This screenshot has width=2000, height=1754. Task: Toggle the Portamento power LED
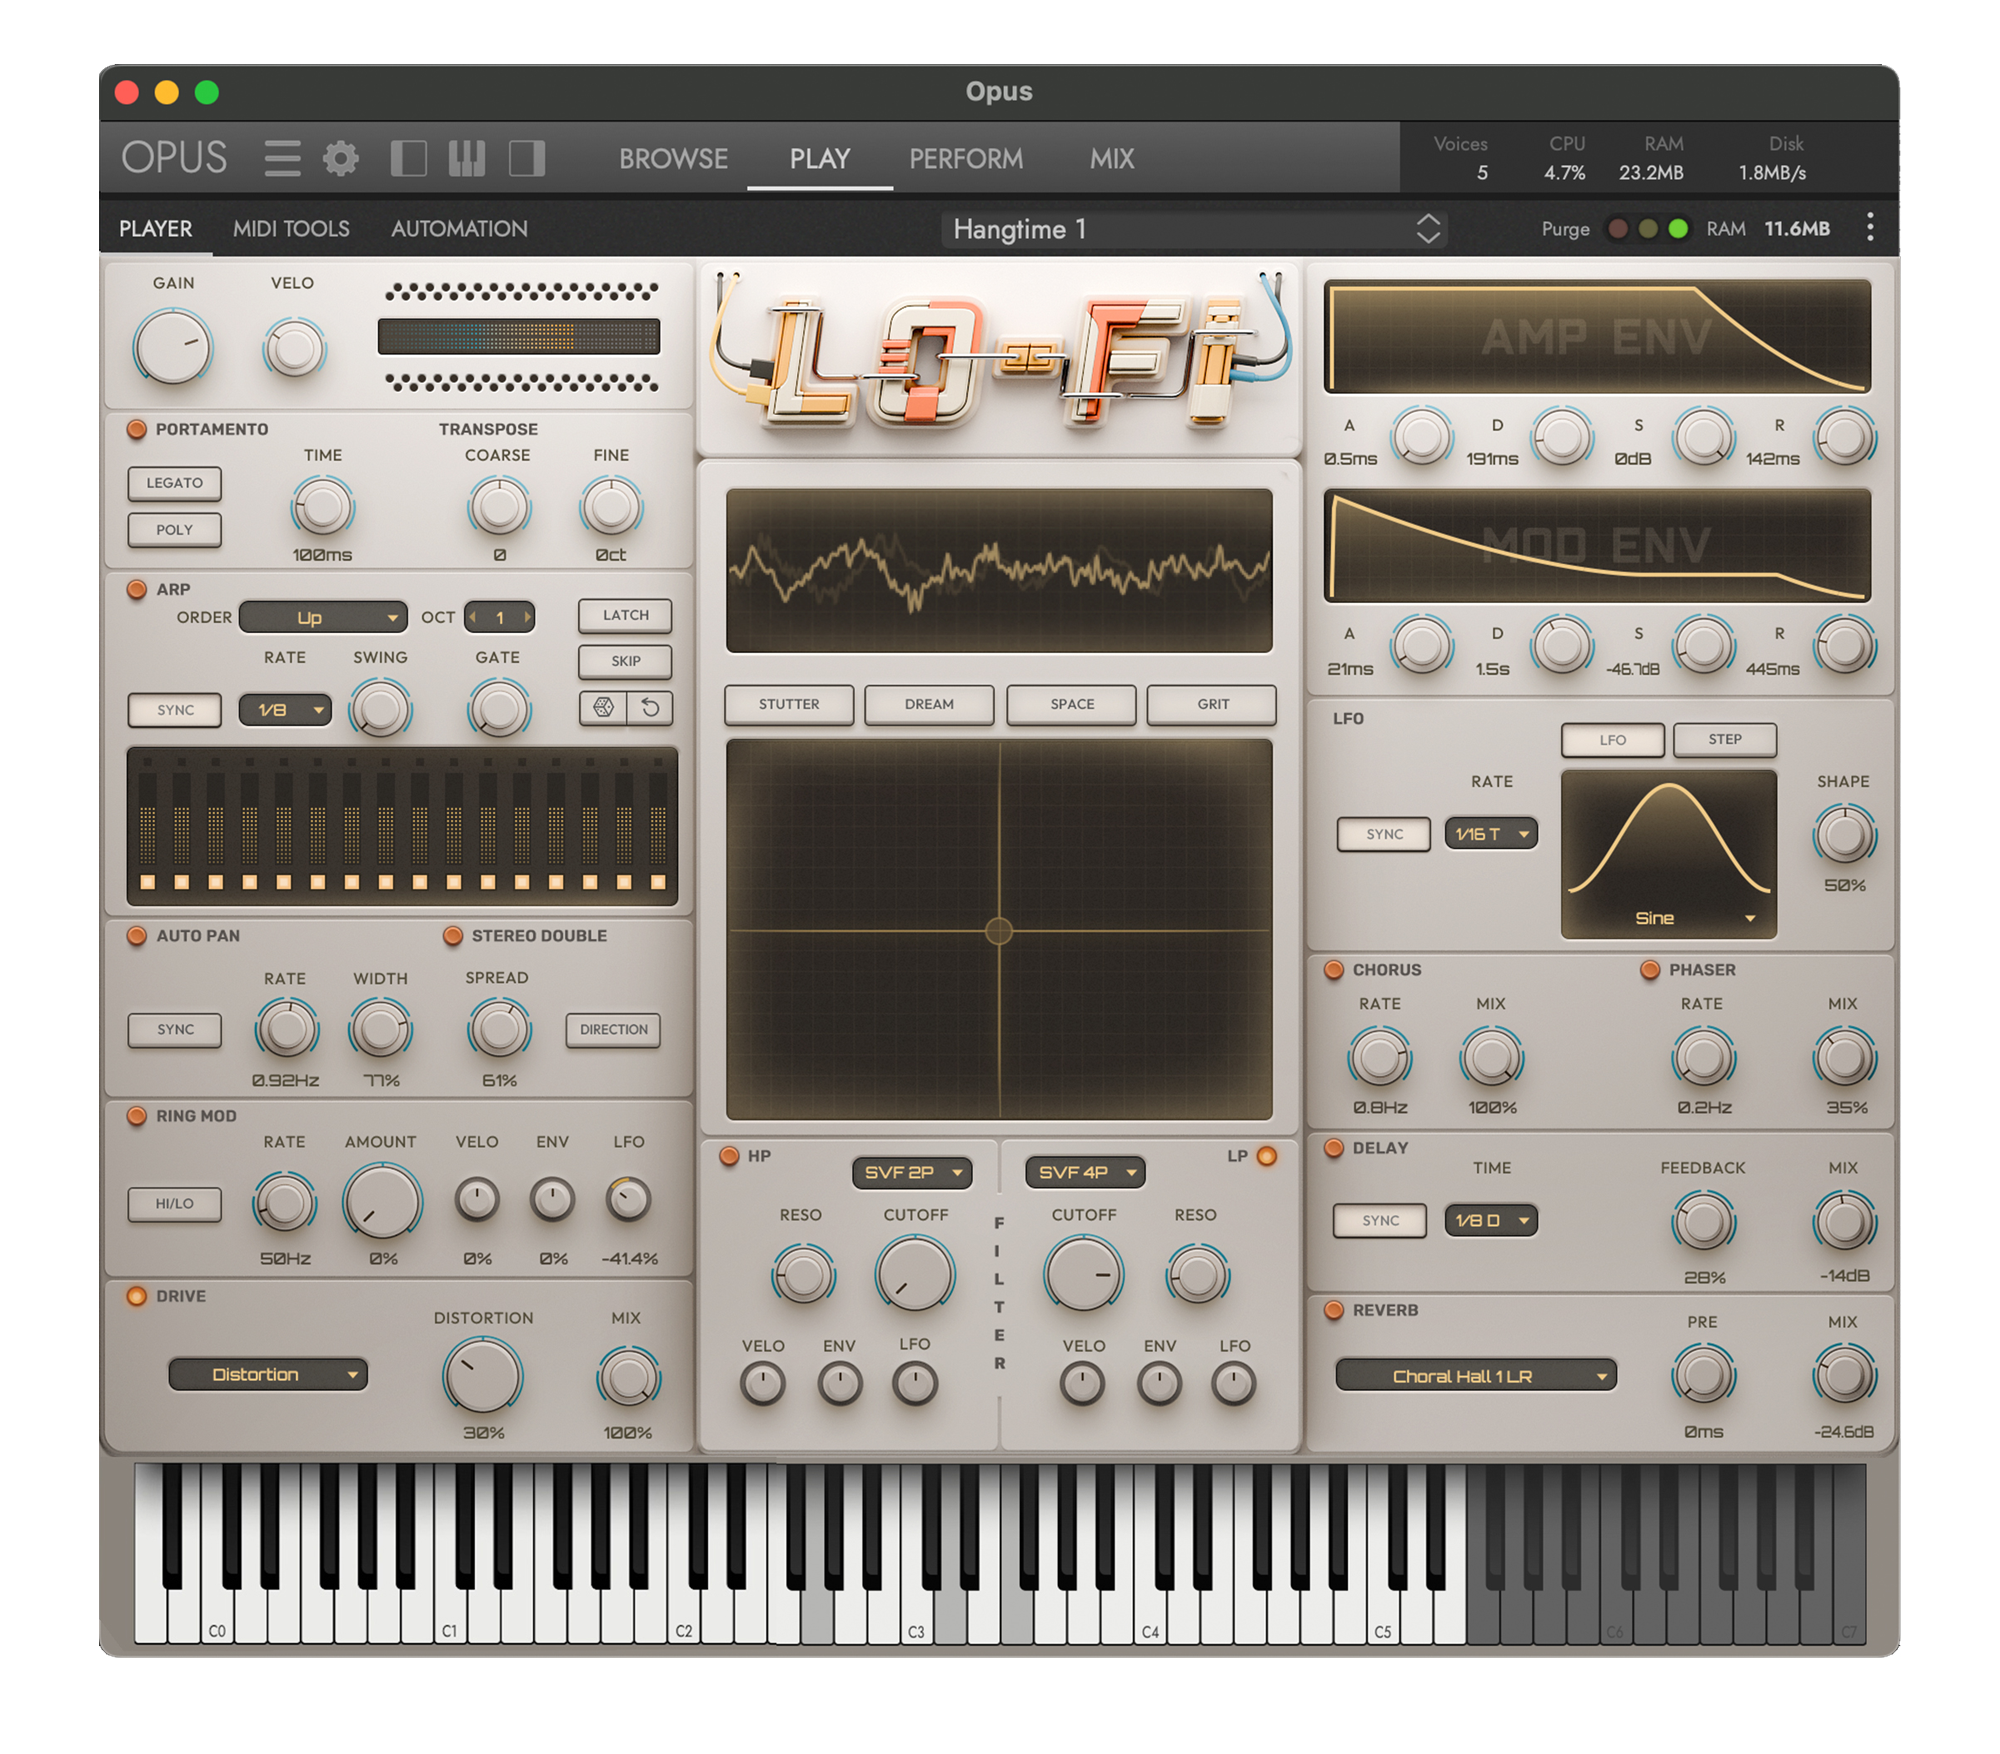point(137,429)
